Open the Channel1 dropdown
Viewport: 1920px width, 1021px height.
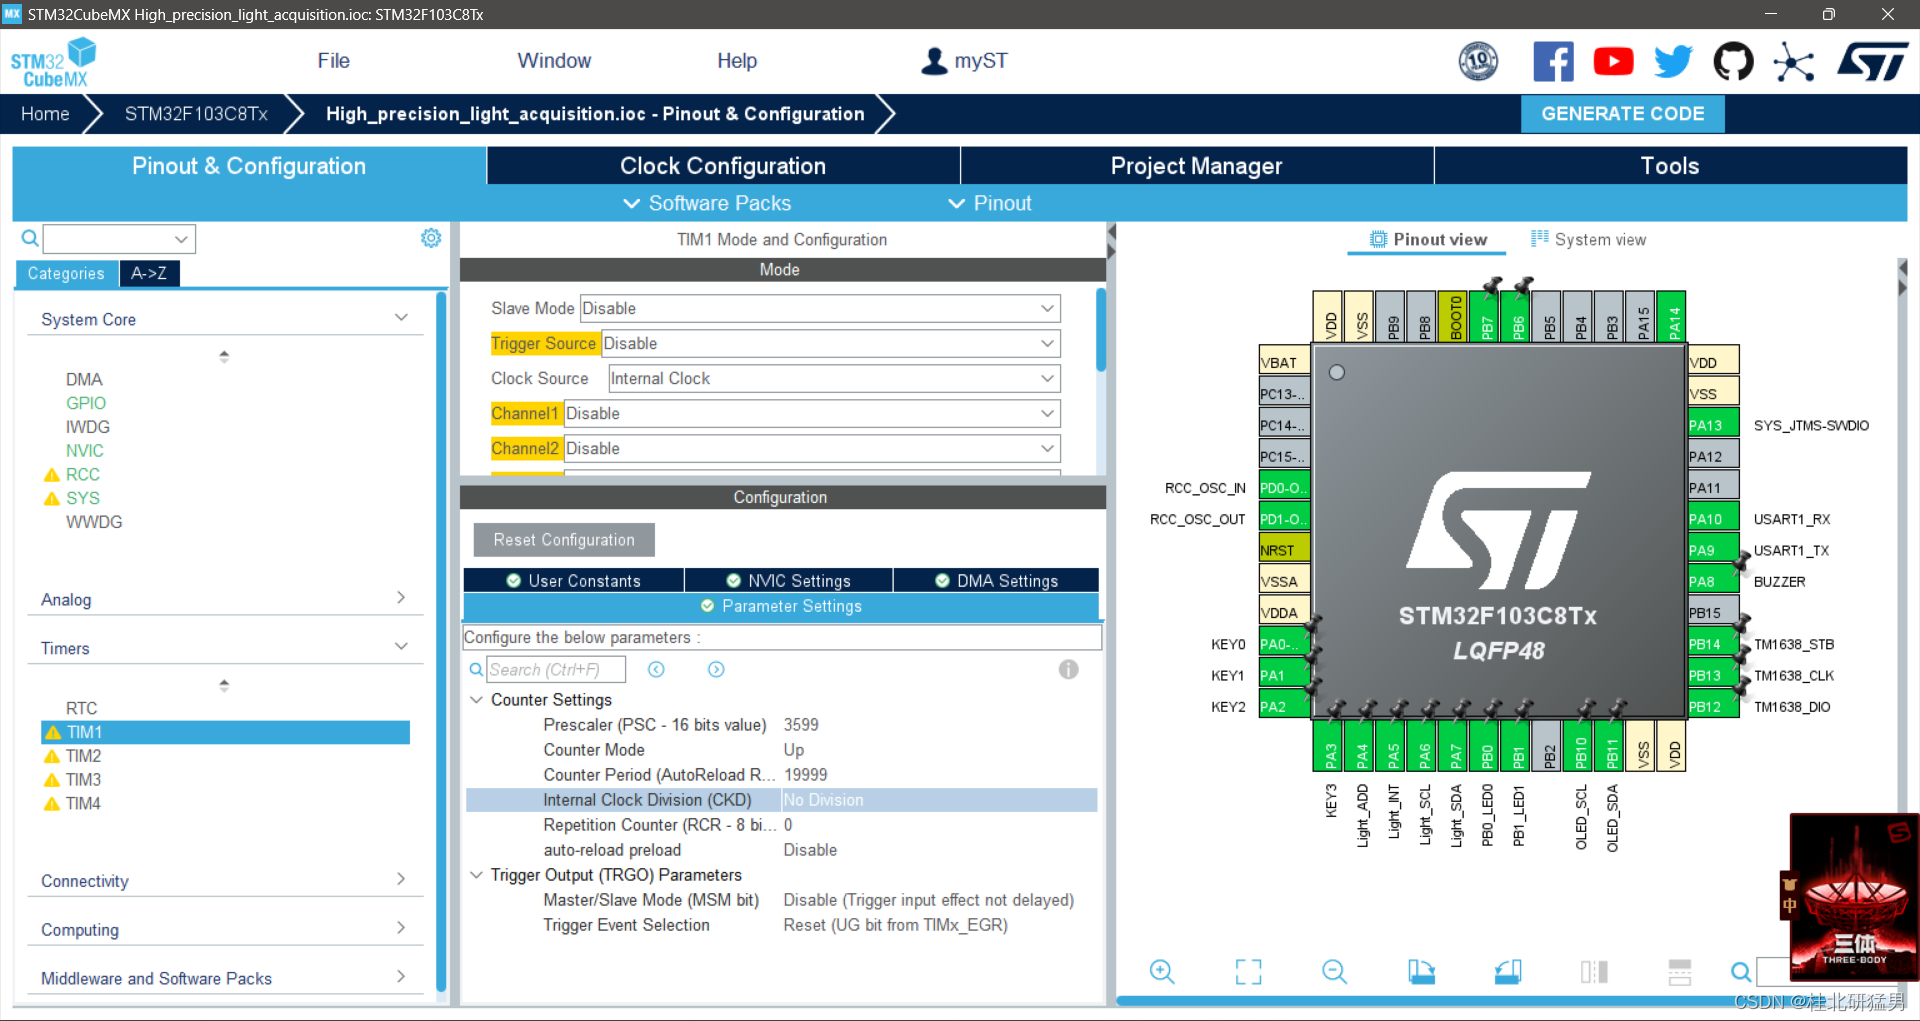point(812,413)
